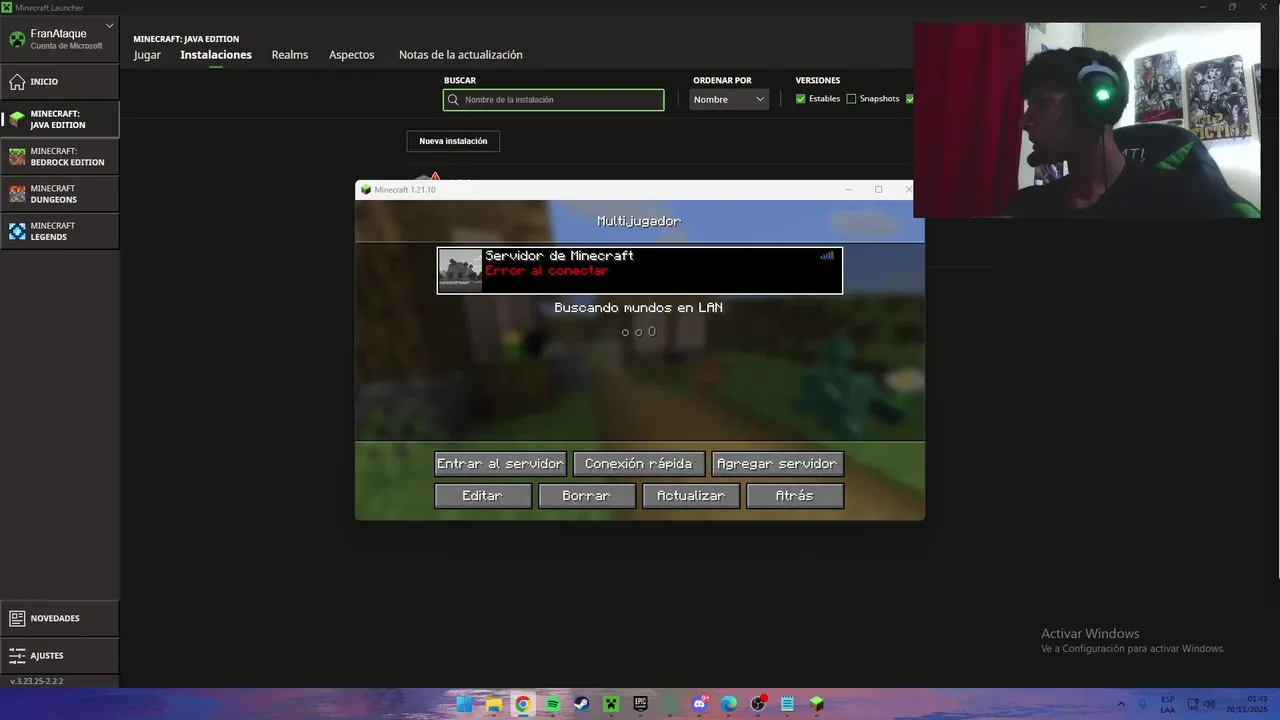The height and width of the screenshot is (720, 1280).
Task: Open the volume tray icon
Action: (1210, 704)
